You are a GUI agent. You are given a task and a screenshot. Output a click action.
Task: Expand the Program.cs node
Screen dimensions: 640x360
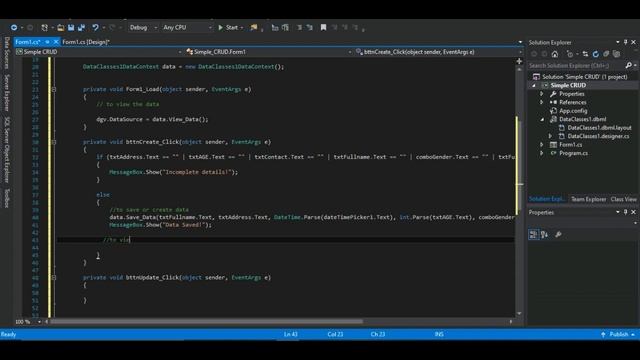click(542, 153)
